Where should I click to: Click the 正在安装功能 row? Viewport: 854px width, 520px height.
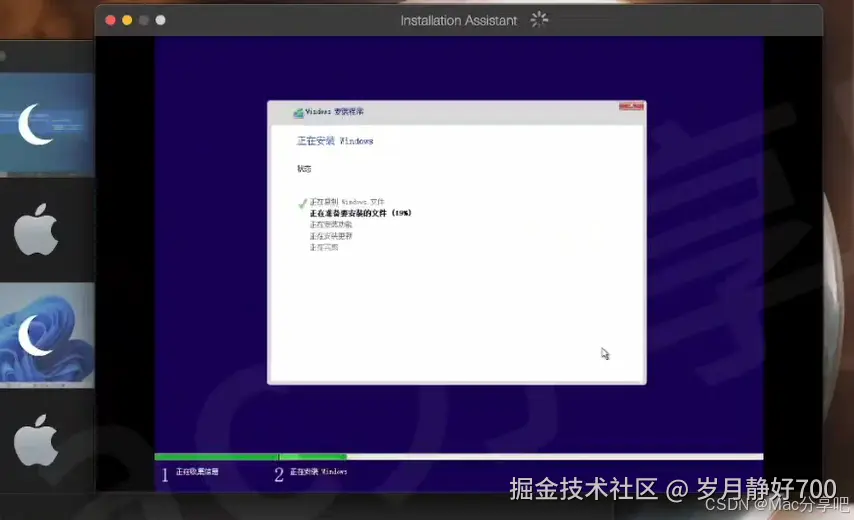coord(331,224)
